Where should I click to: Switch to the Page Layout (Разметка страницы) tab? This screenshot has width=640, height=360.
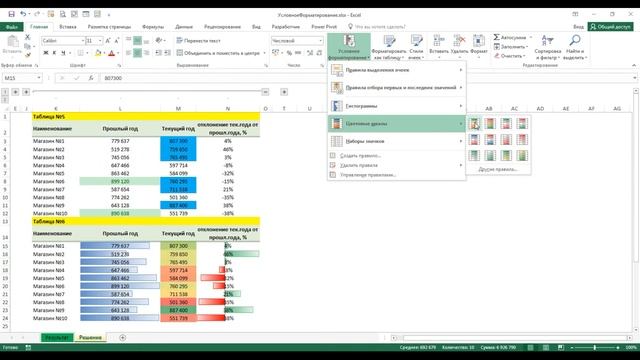click(109, 27)
